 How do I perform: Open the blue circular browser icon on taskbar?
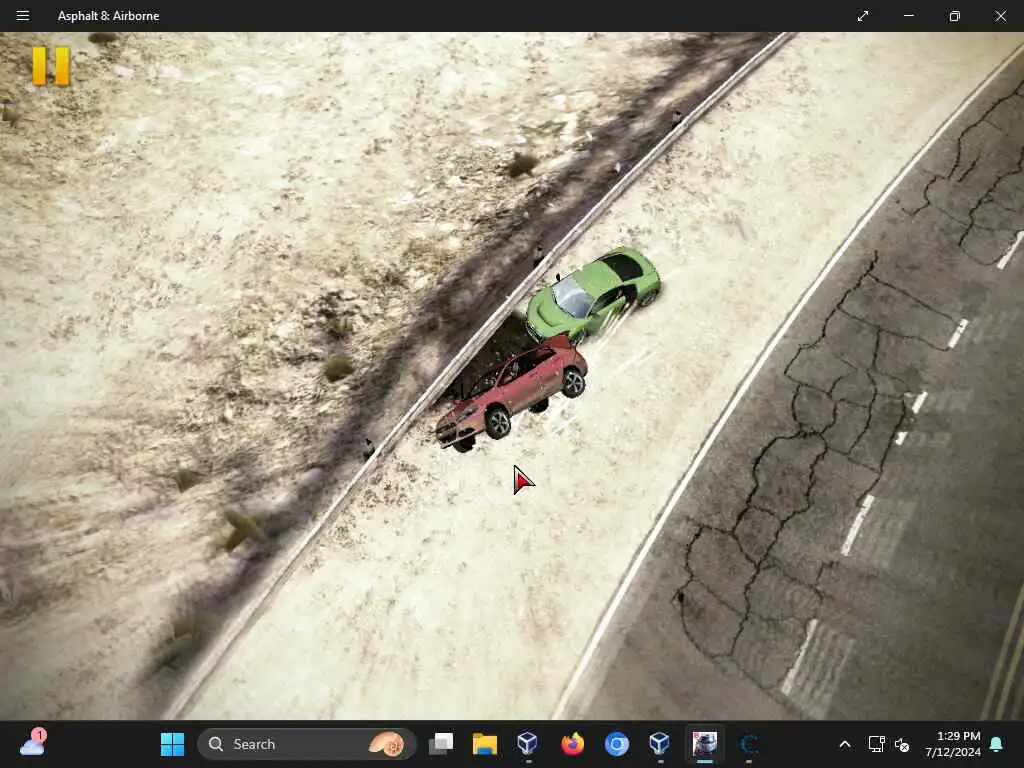(616, 744)
